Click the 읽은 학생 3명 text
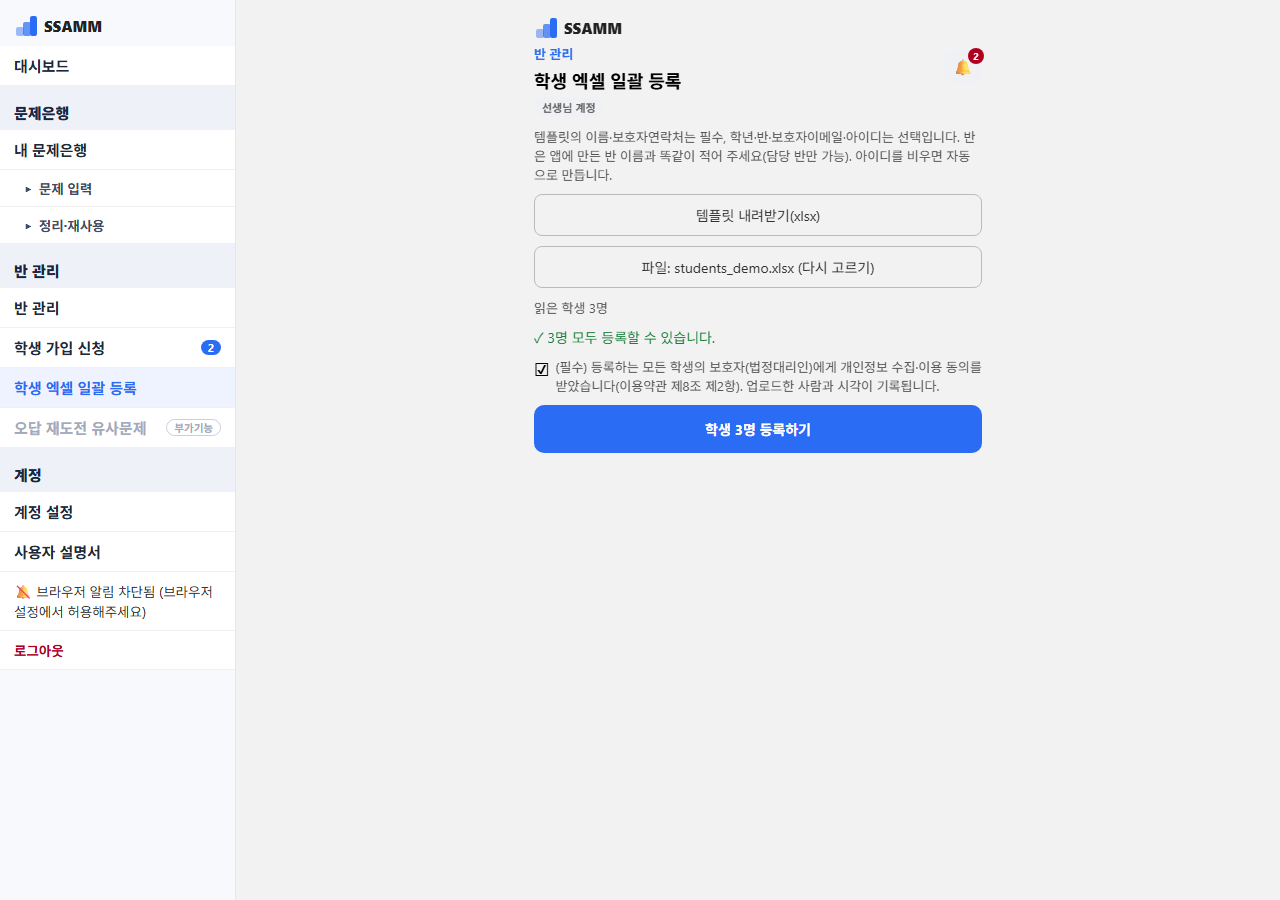The height and width of the screenshot is (900, 1280). point(571,308)
